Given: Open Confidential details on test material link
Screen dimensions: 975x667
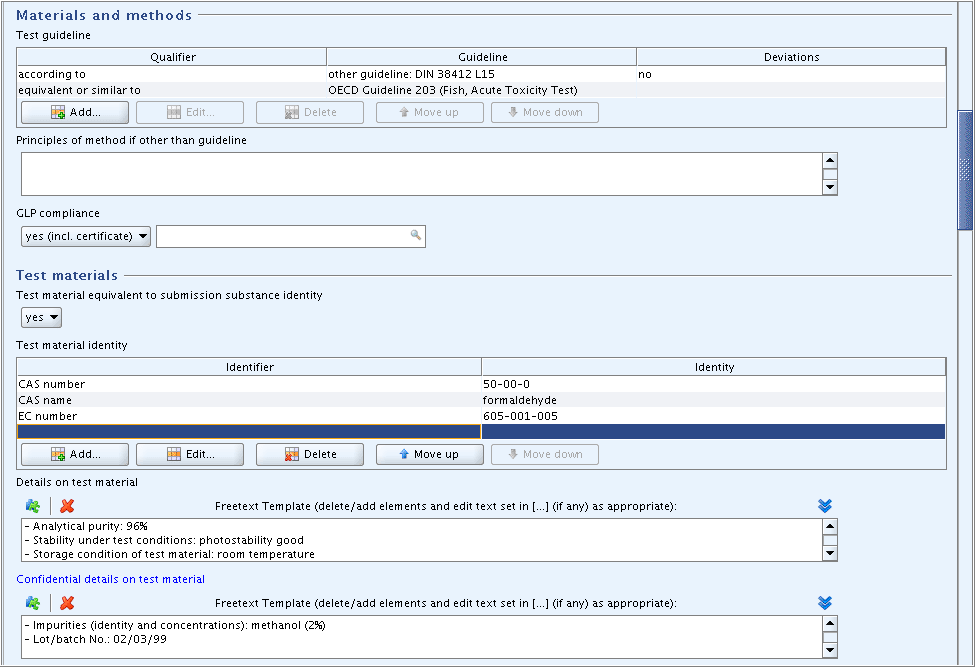Looking at the screenshot, I should coord(111,579).
